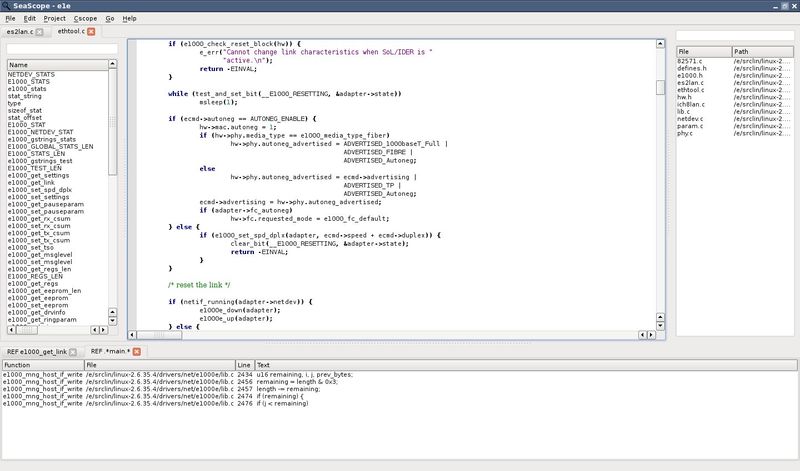Click the symbol list scroll-up arrow
The image size is (800, 471).
112,64
